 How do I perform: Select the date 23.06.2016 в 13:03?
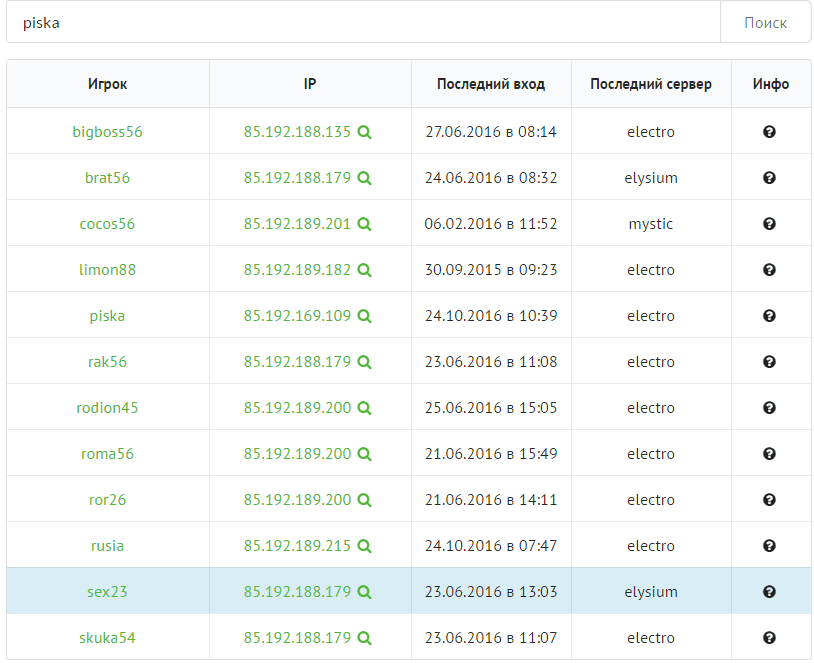click(x=491, y=591)
